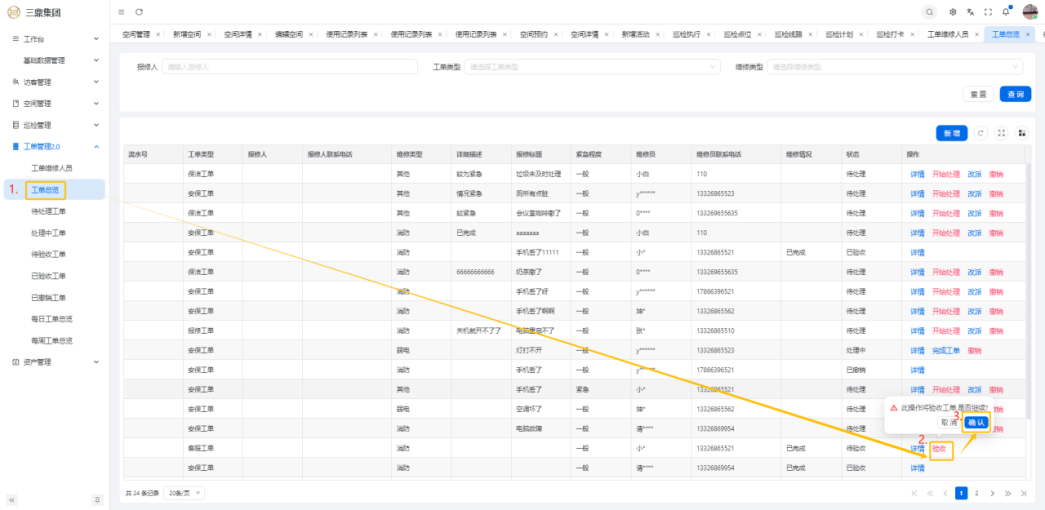Select 待处理工单 in the sidebar

coord(48,211)
